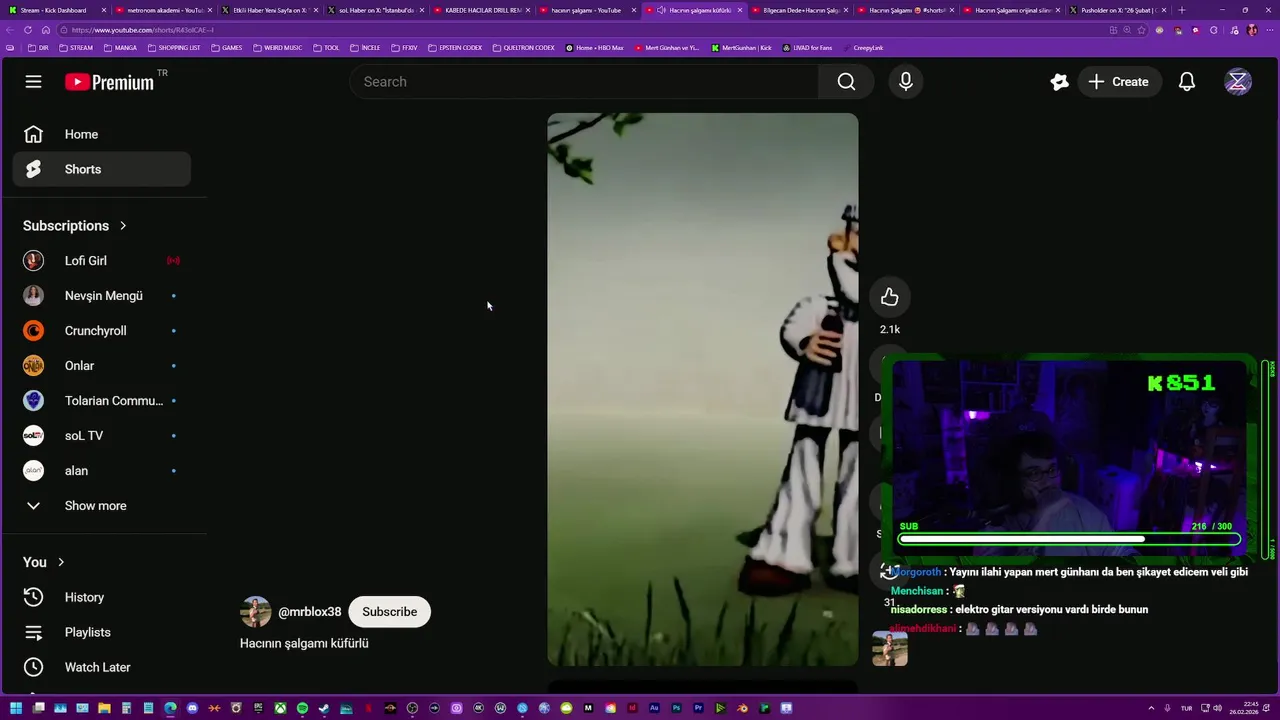Open Blender from the taskbar
1280x720 pixels.
point(742,708)
